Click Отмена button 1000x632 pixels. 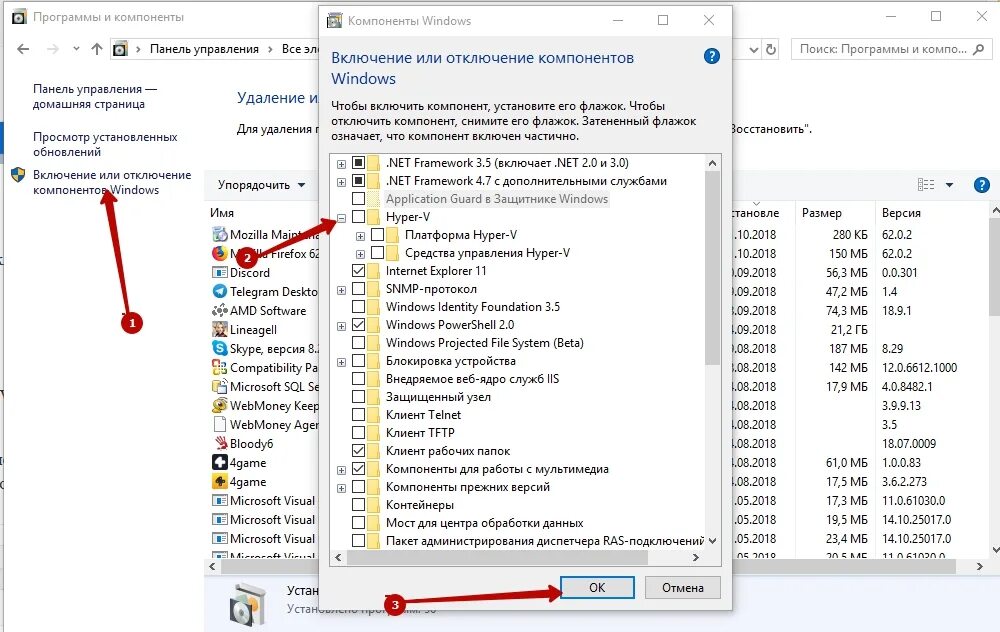click(x=682, y=587)
